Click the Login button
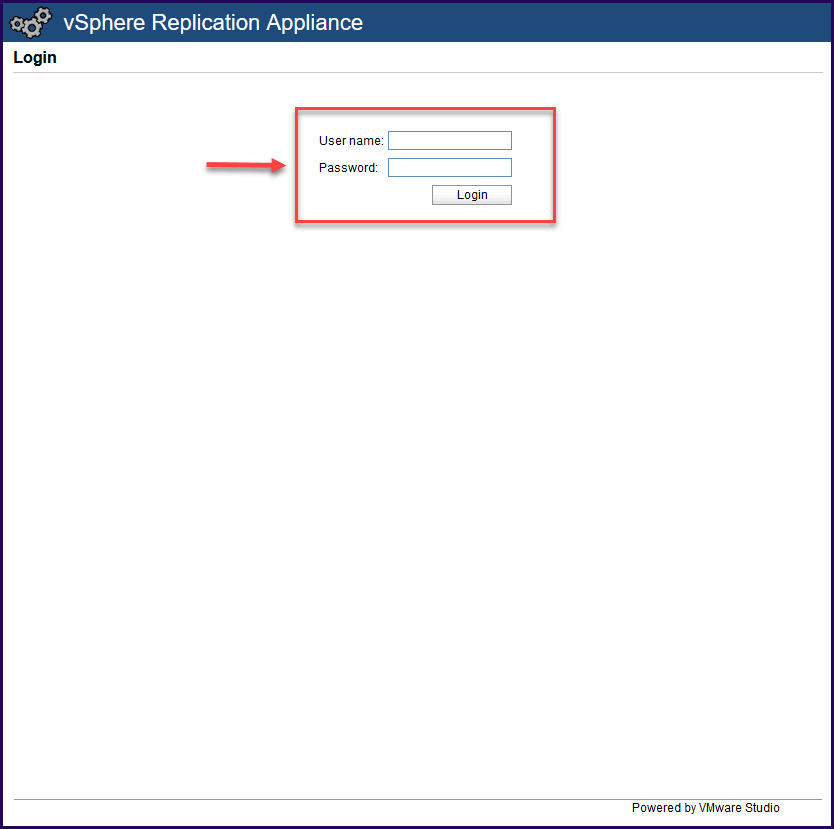 (x=472, y=195)
